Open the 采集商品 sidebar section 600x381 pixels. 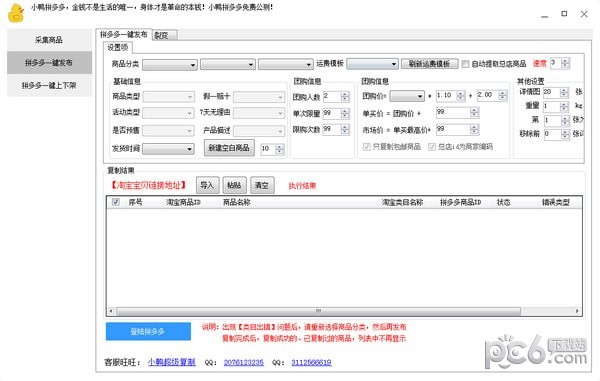coord(49,40)
